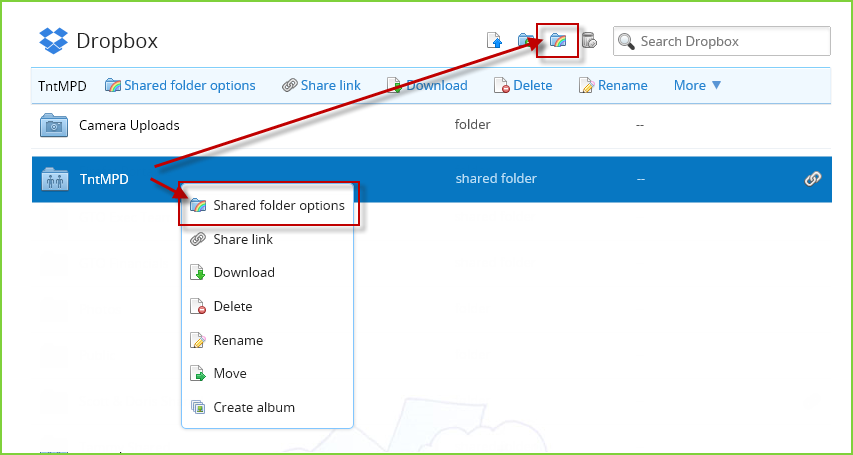The width and height of the screenshot is (853, 455).
Task: Select the Camera Uploads row name
Action: 129,126
